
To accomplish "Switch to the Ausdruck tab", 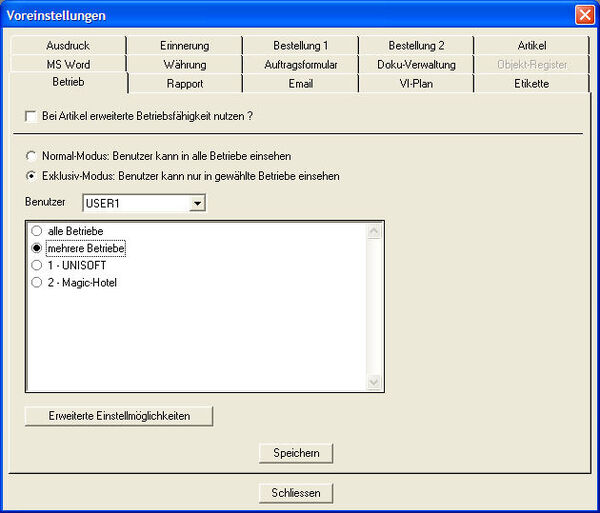I will tap(68, 46).
